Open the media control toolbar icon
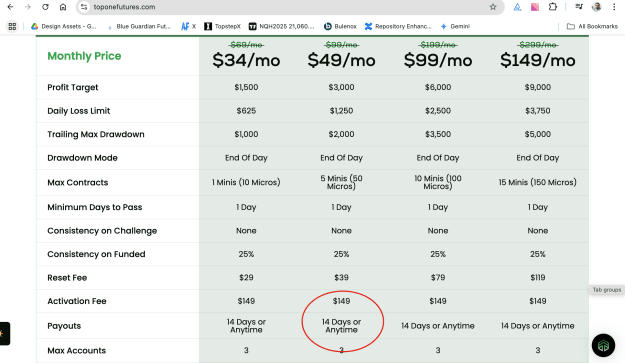This screenshot has width=625, height=363. coord(579,7)
